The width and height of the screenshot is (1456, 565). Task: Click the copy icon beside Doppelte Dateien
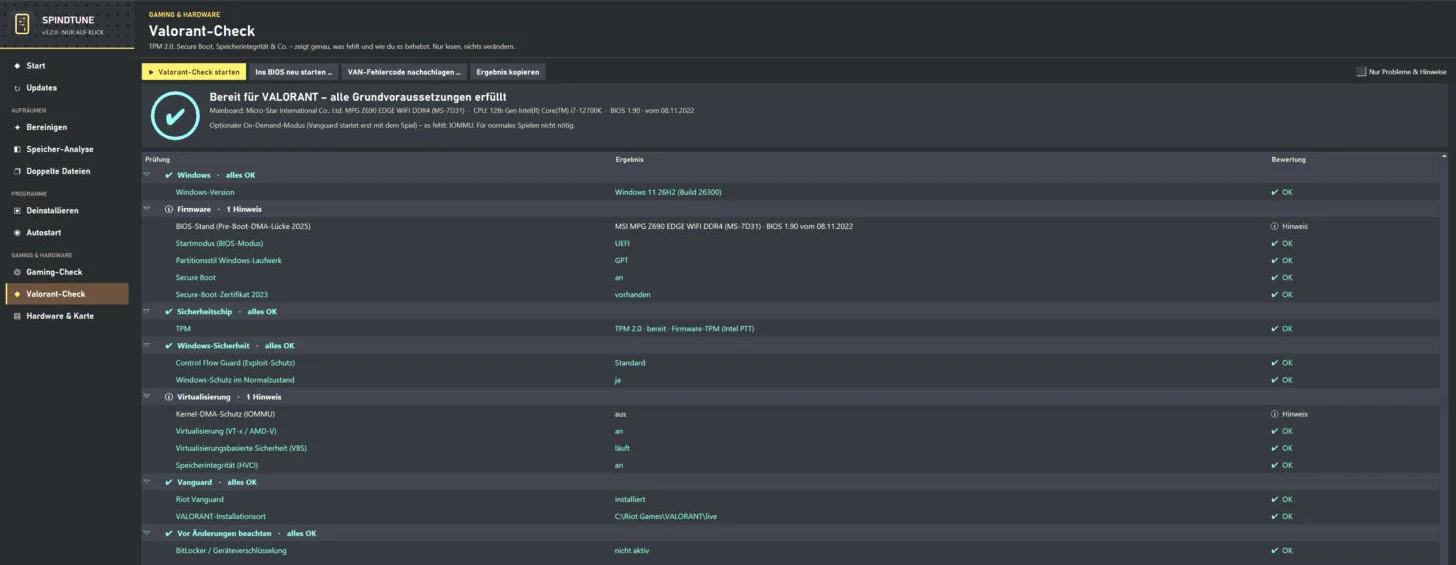(x=17, y=171)
